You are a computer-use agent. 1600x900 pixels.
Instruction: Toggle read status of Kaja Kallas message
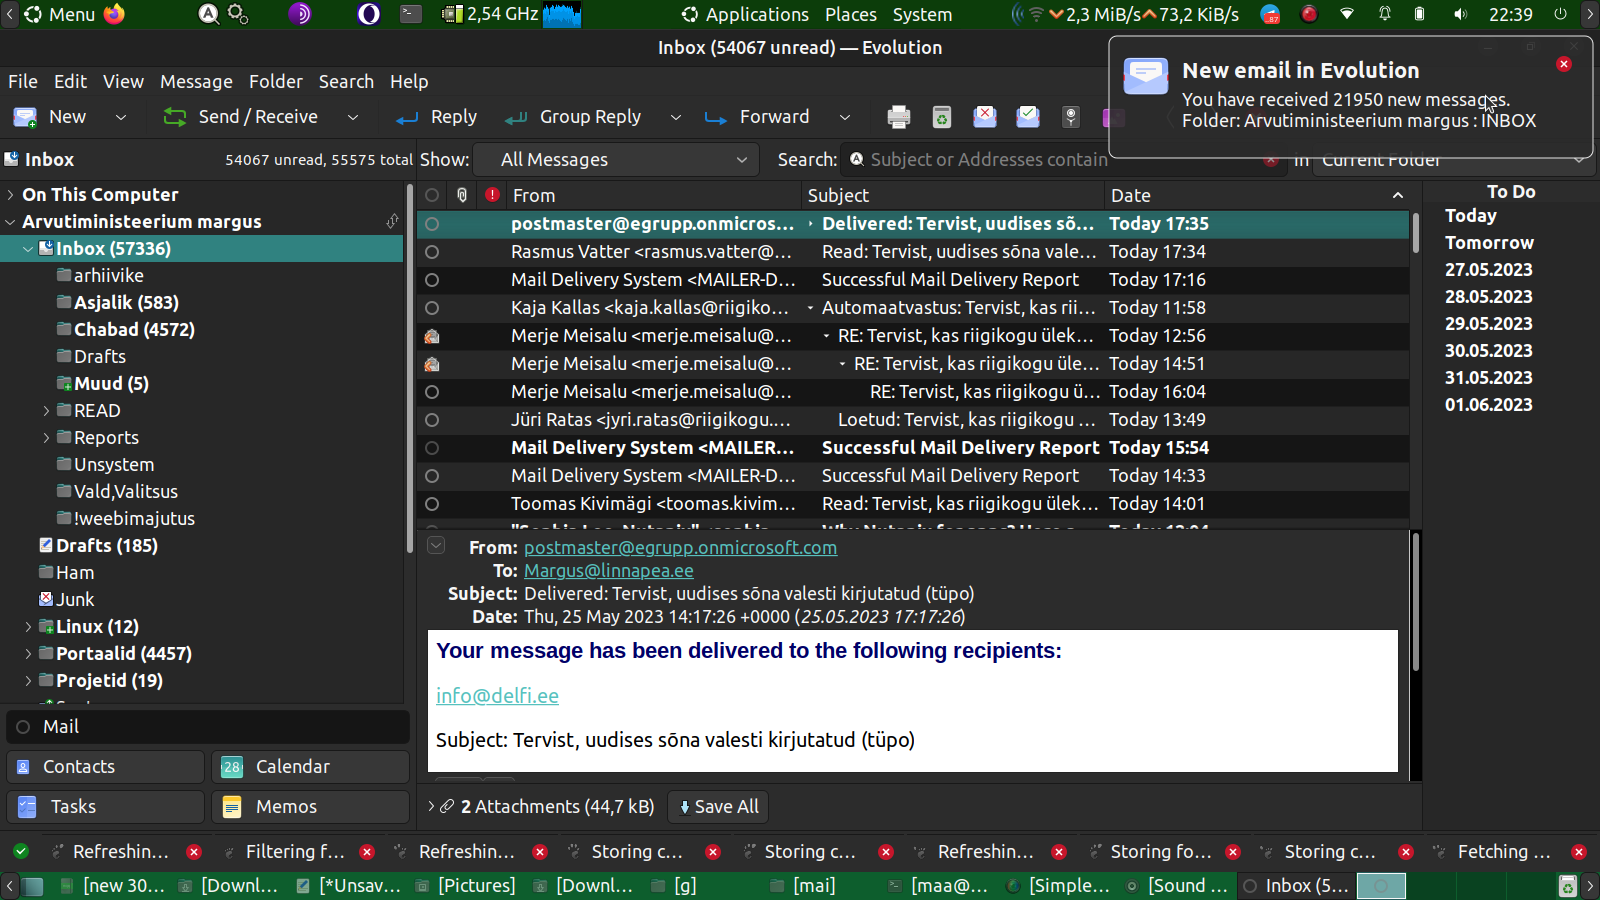coord(432,308)
